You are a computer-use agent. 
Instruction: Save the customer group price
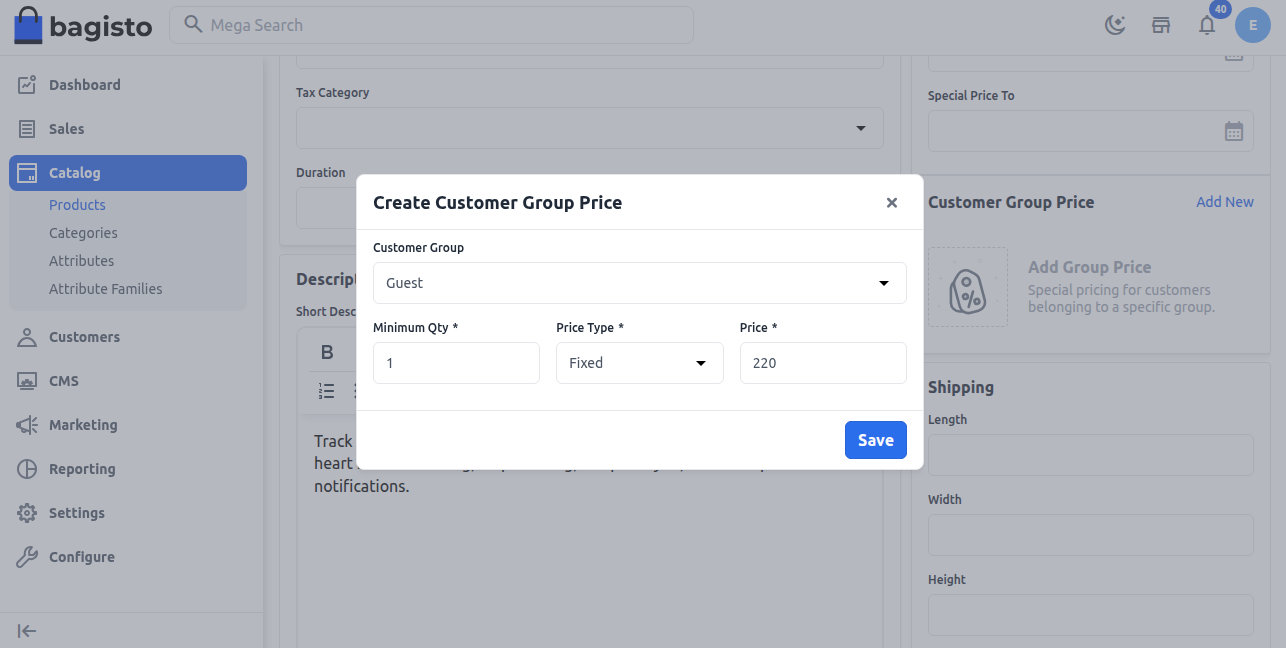(875, 440)
